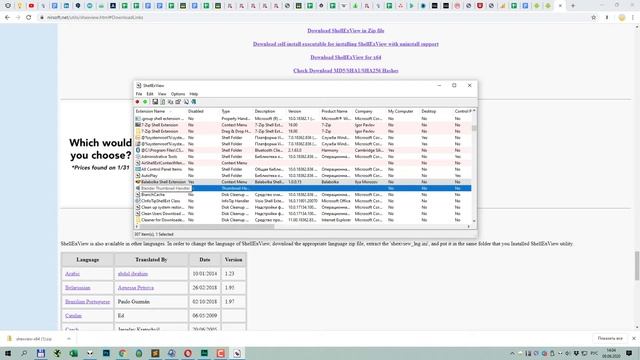This screenshot has height=360, width=640.
Task: Select the BranchCache row
Action: tap(303, 195)
